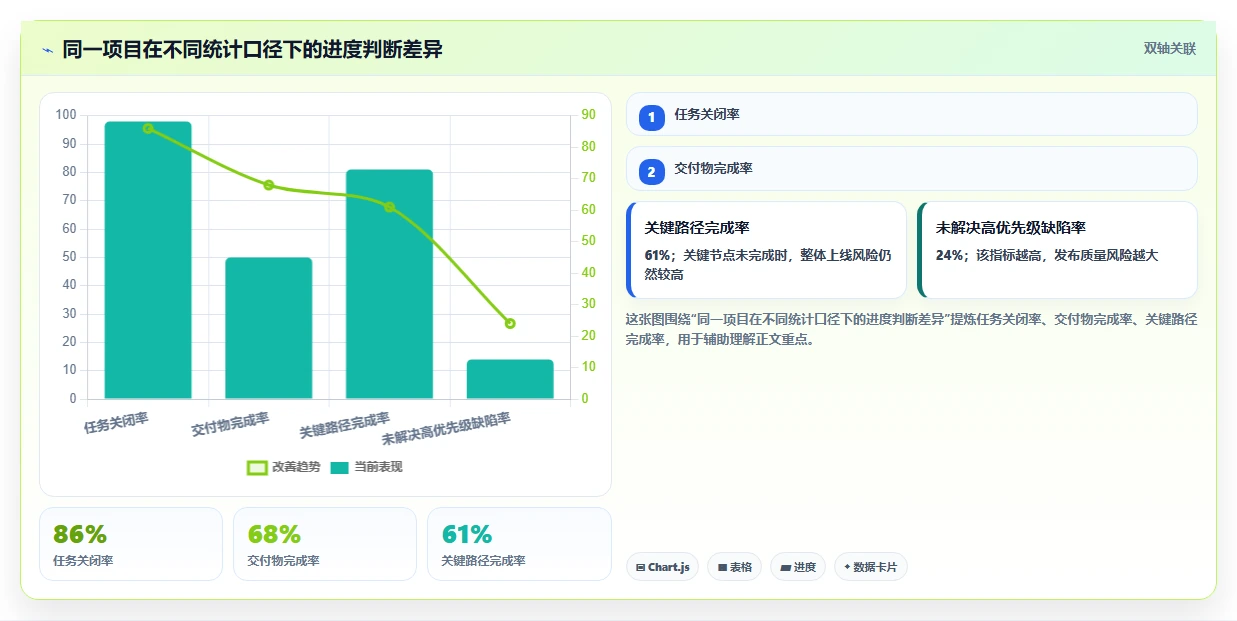1237x621 pixels.
Task: Click the 任务关闭率 bar in chart
Action: (x=148, y=260)
